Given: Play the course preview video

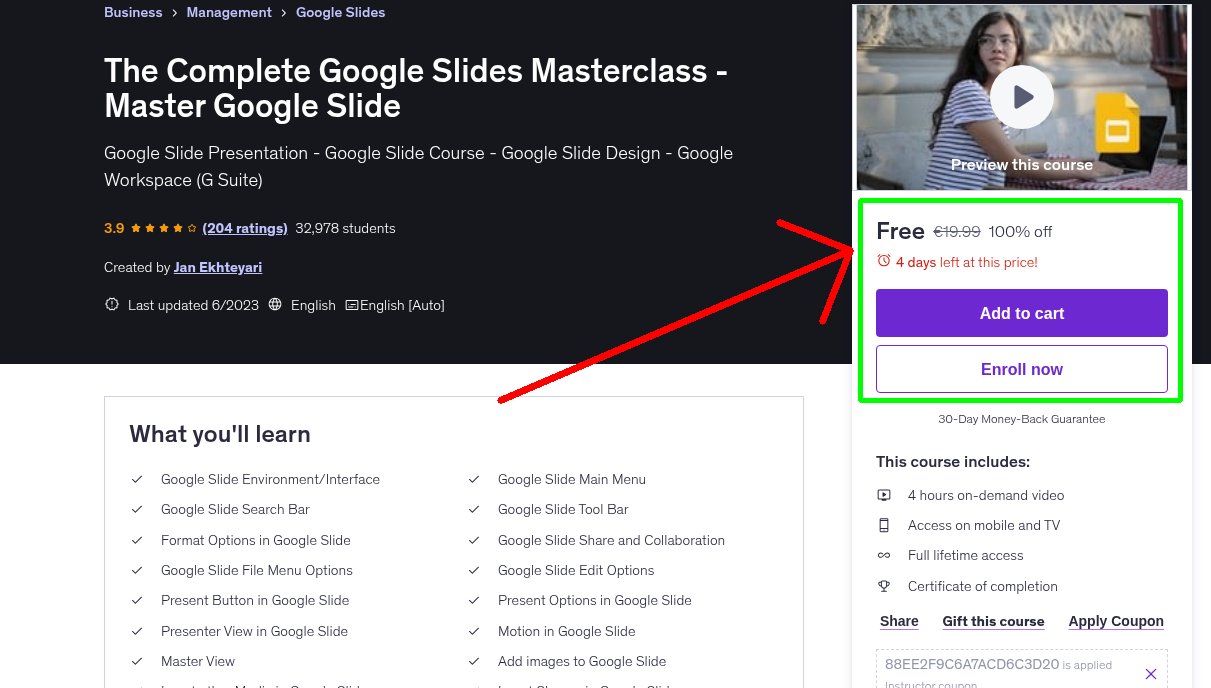Looking at the screenshot, I should [x=1021, y=96].
